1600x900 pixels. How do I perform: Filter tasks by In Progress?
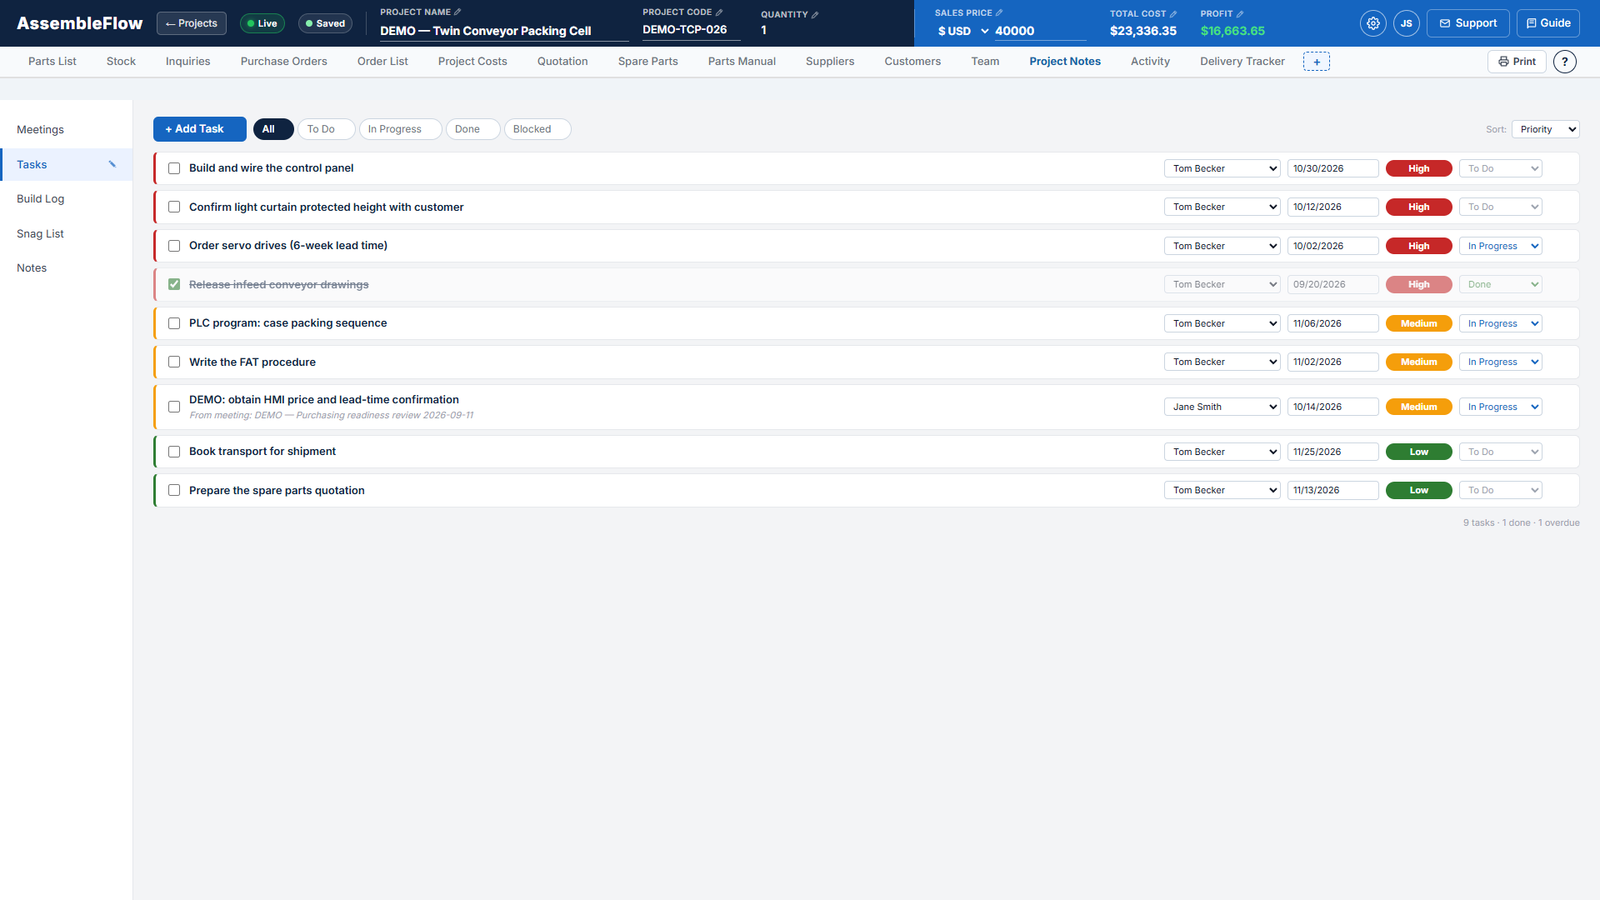tap(399, 129)
